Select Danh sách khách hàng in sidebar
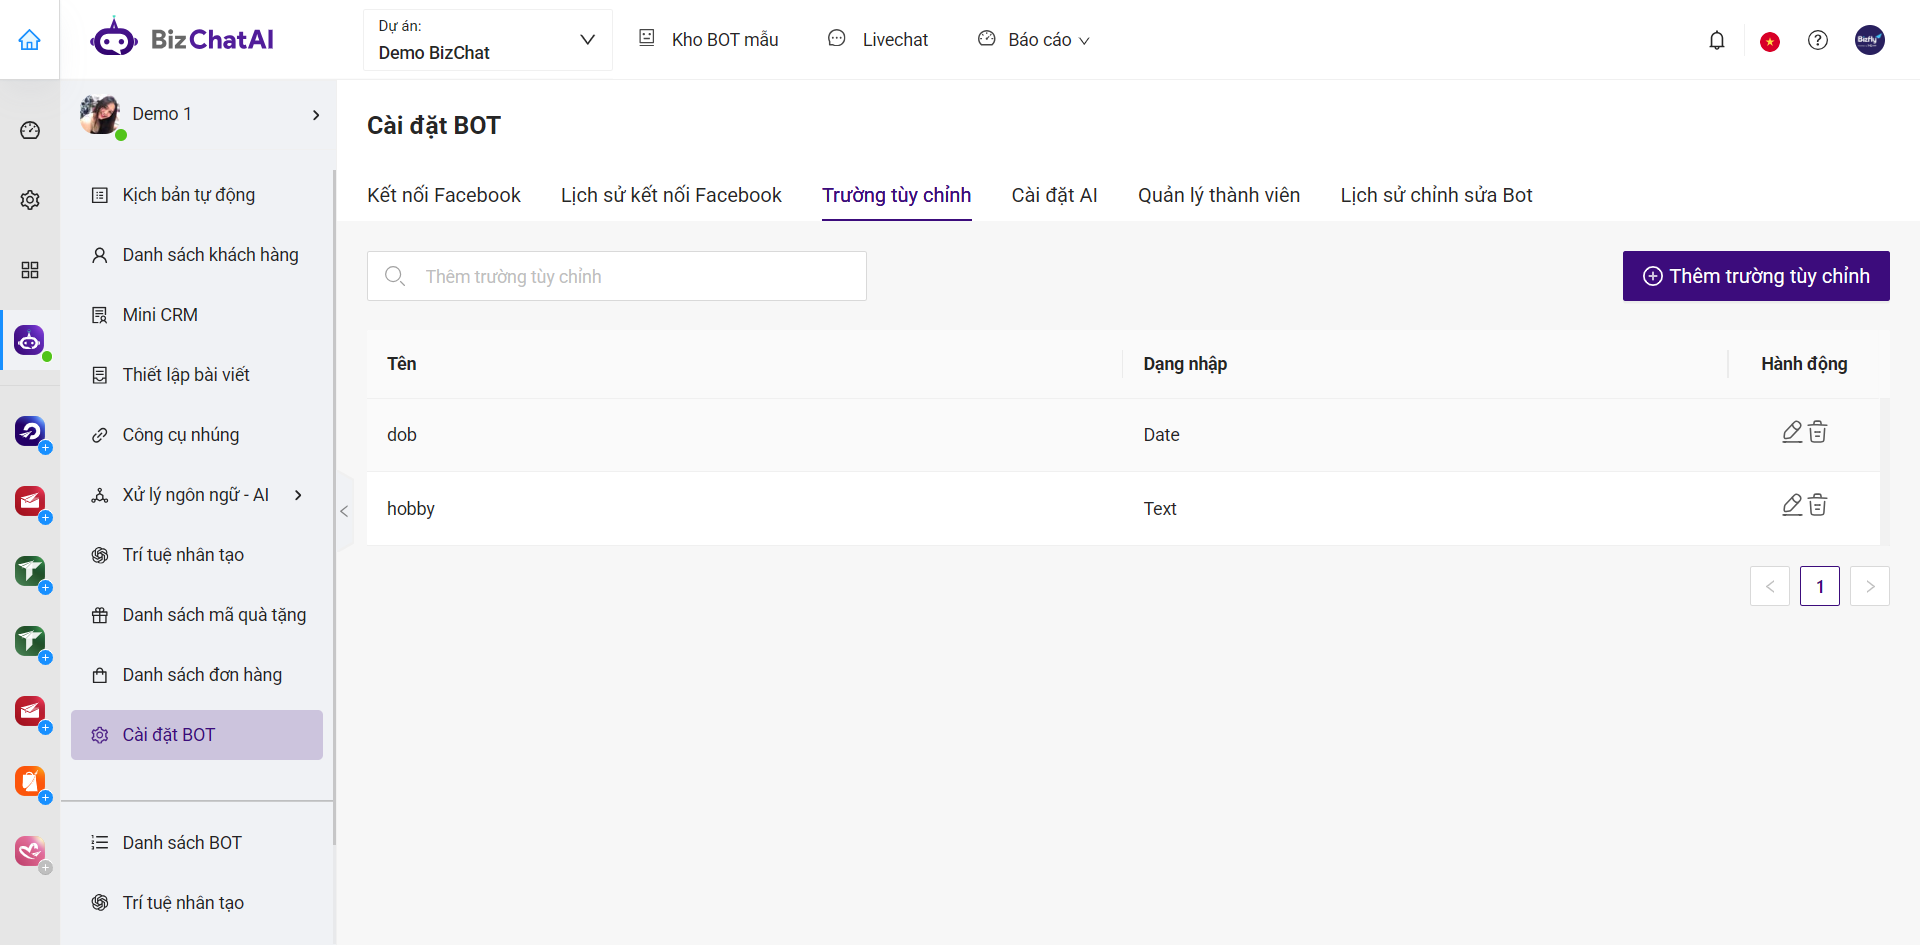Screen dimensions: 1920x945 click(210, 255)
